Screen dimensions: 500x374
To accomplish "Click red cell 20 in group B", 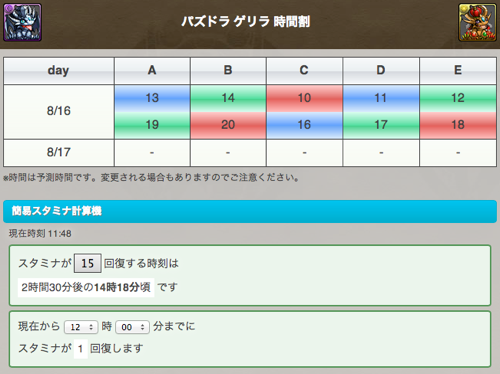I will (x=228, y=125).
